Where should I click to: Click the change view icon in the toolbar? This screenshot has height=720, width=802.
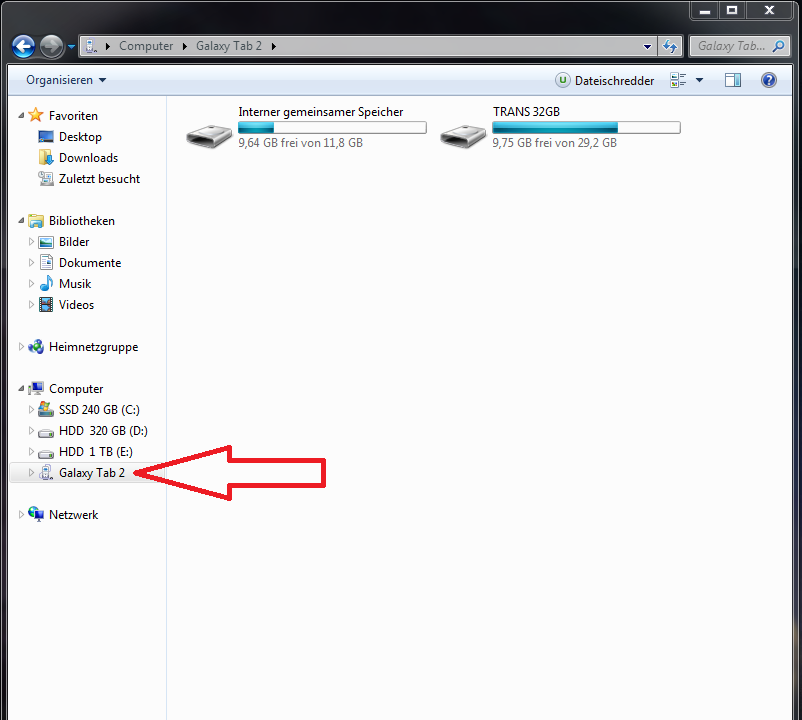click(678, 80)
